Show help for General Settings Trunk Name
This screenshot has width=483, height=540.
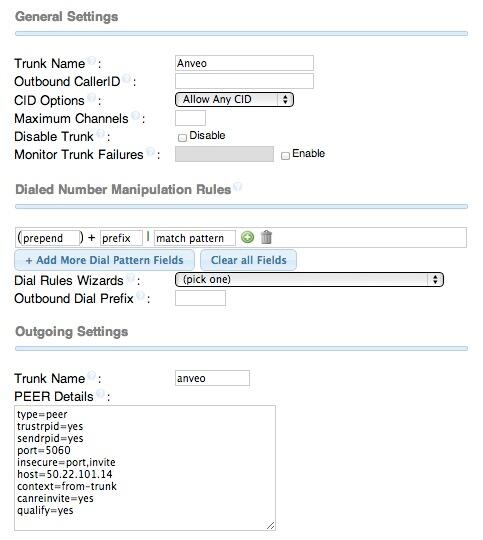tap(92, 61)
